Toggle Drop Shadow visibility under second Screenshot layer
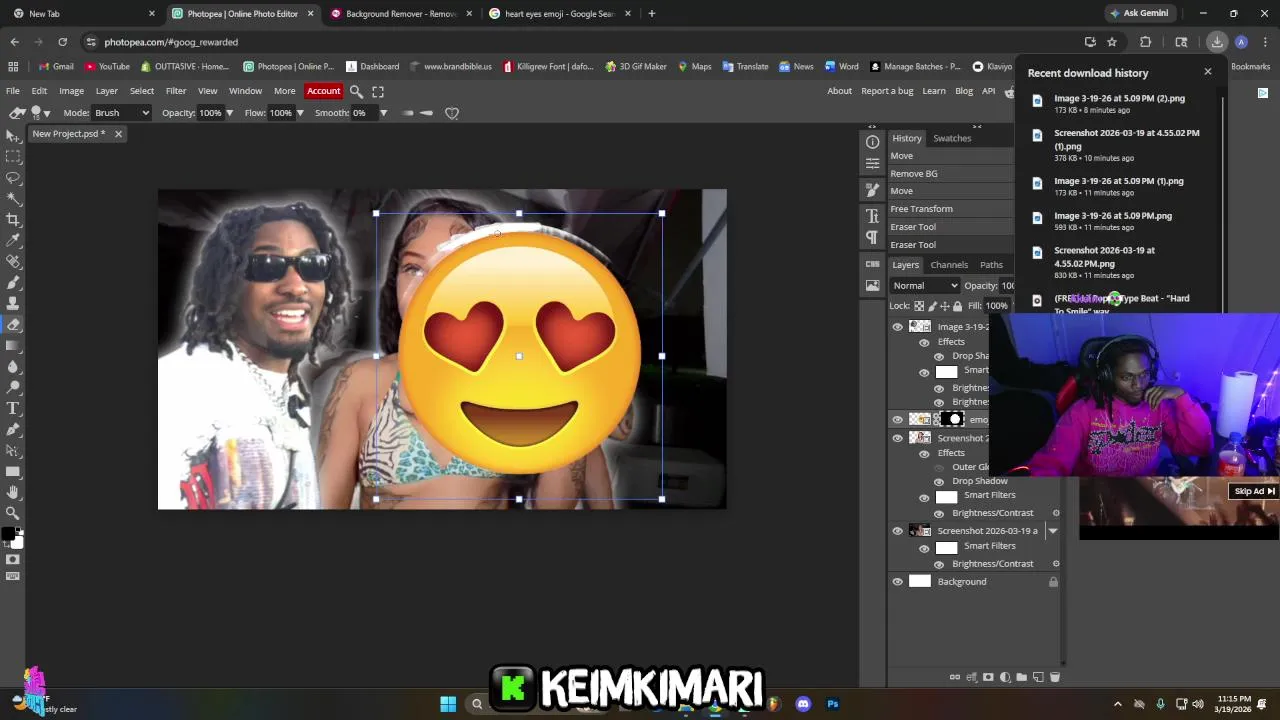 coord(939,481)
